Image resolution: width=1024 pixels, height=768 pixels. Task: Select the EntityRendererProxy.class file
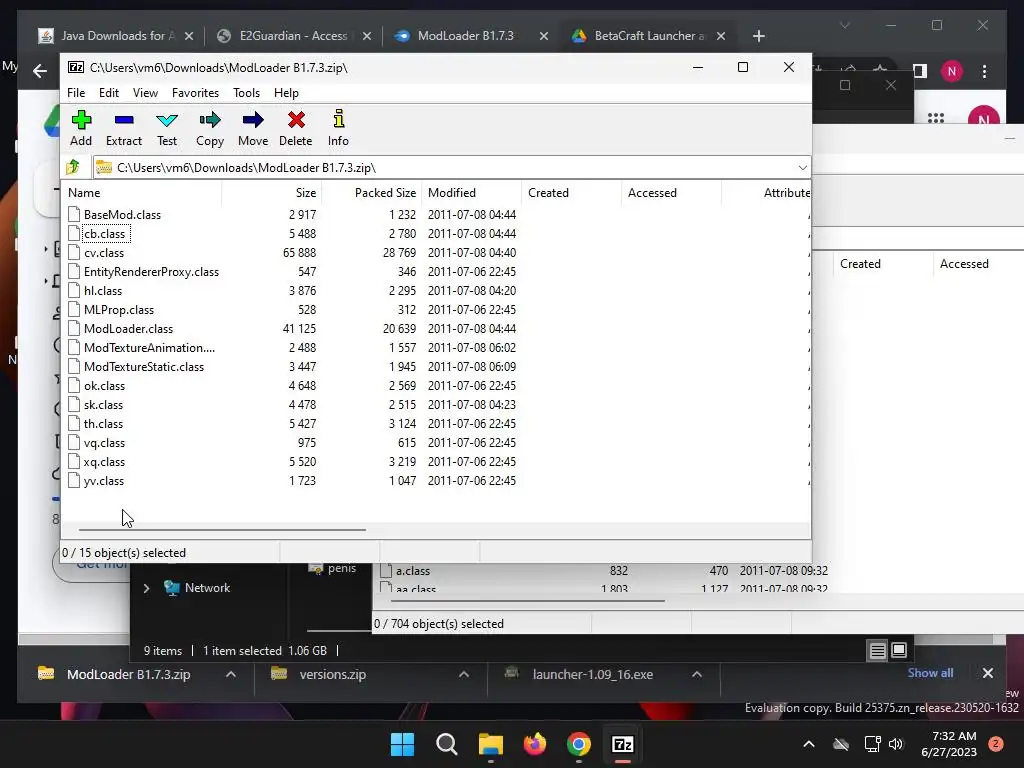tap(152, 271)
